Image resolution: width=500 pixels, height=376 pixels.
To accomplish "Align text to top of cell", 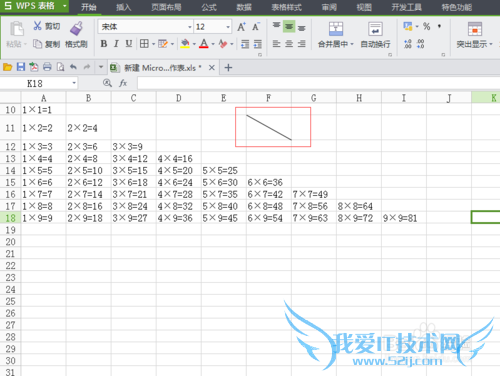I will tap(276, 26).
